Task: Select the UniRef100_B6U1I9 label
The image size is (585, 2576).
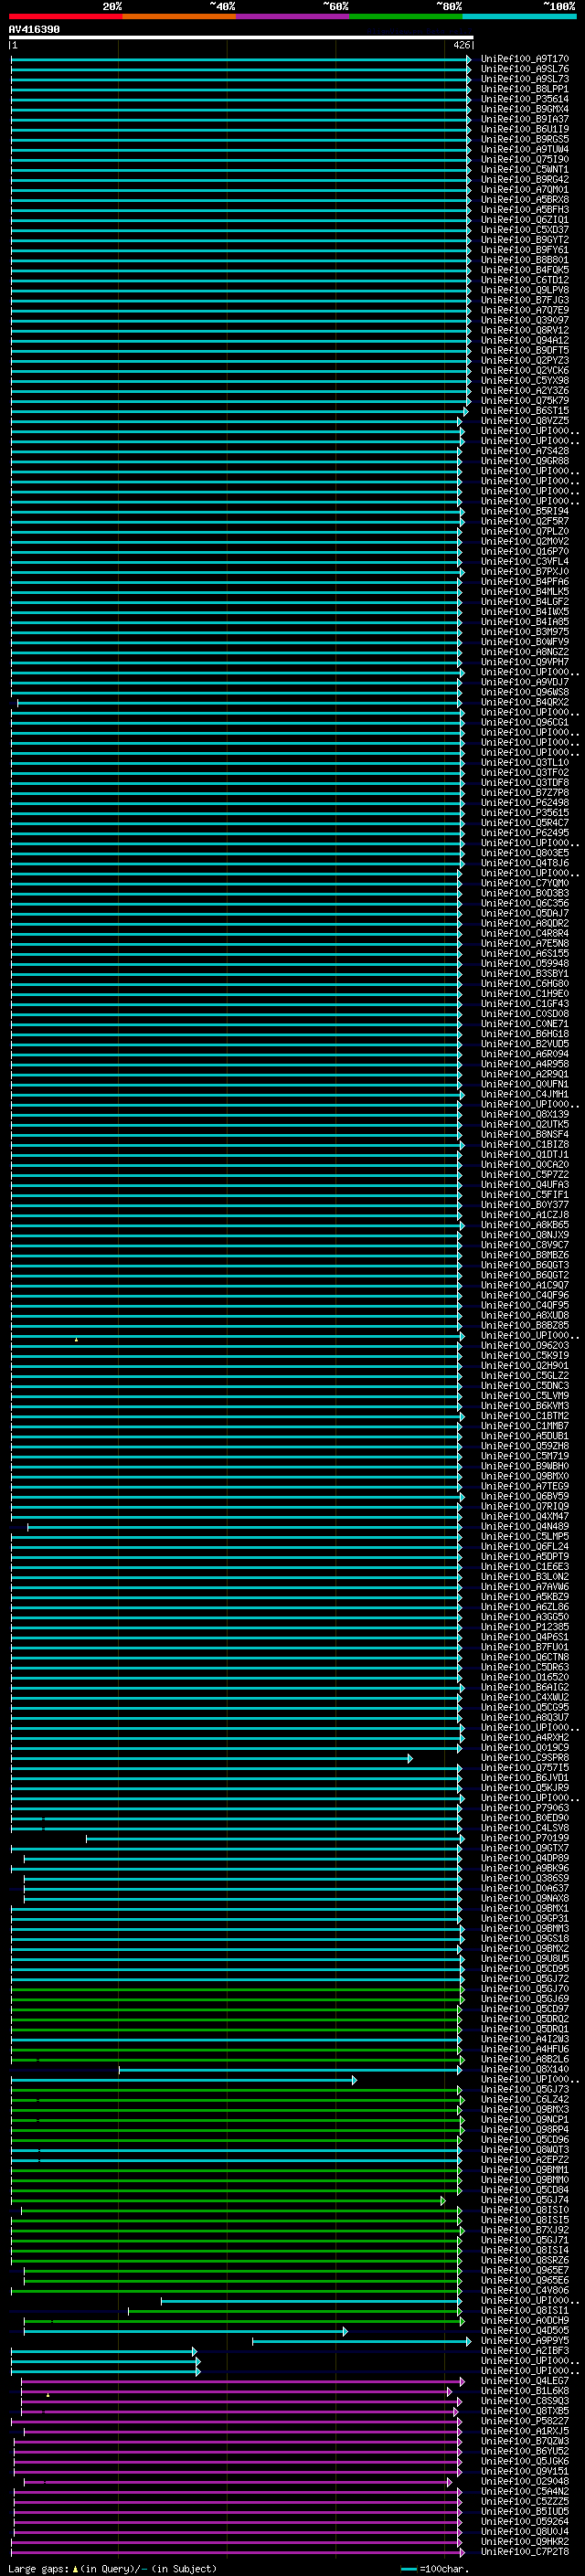Action: pos(524,129)
